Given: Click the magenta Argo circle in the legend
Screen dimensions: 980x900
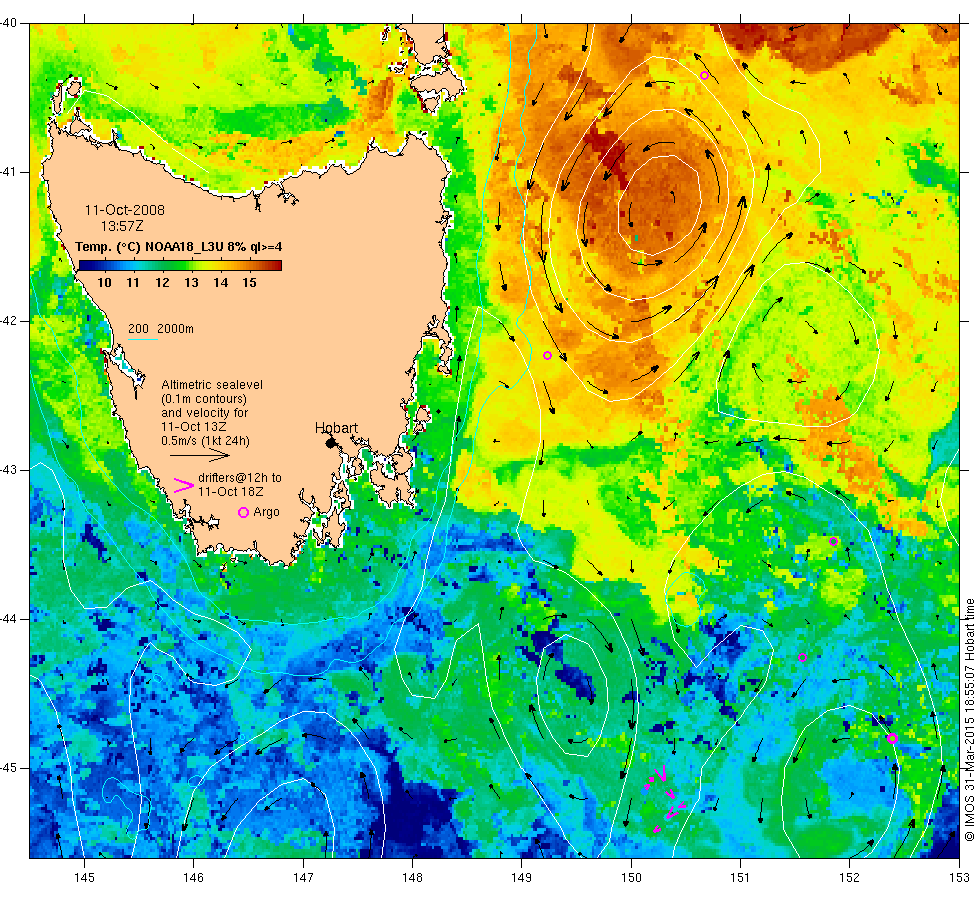Looking at the screenshot, I should pyautogui.click(x=244, y=512).
